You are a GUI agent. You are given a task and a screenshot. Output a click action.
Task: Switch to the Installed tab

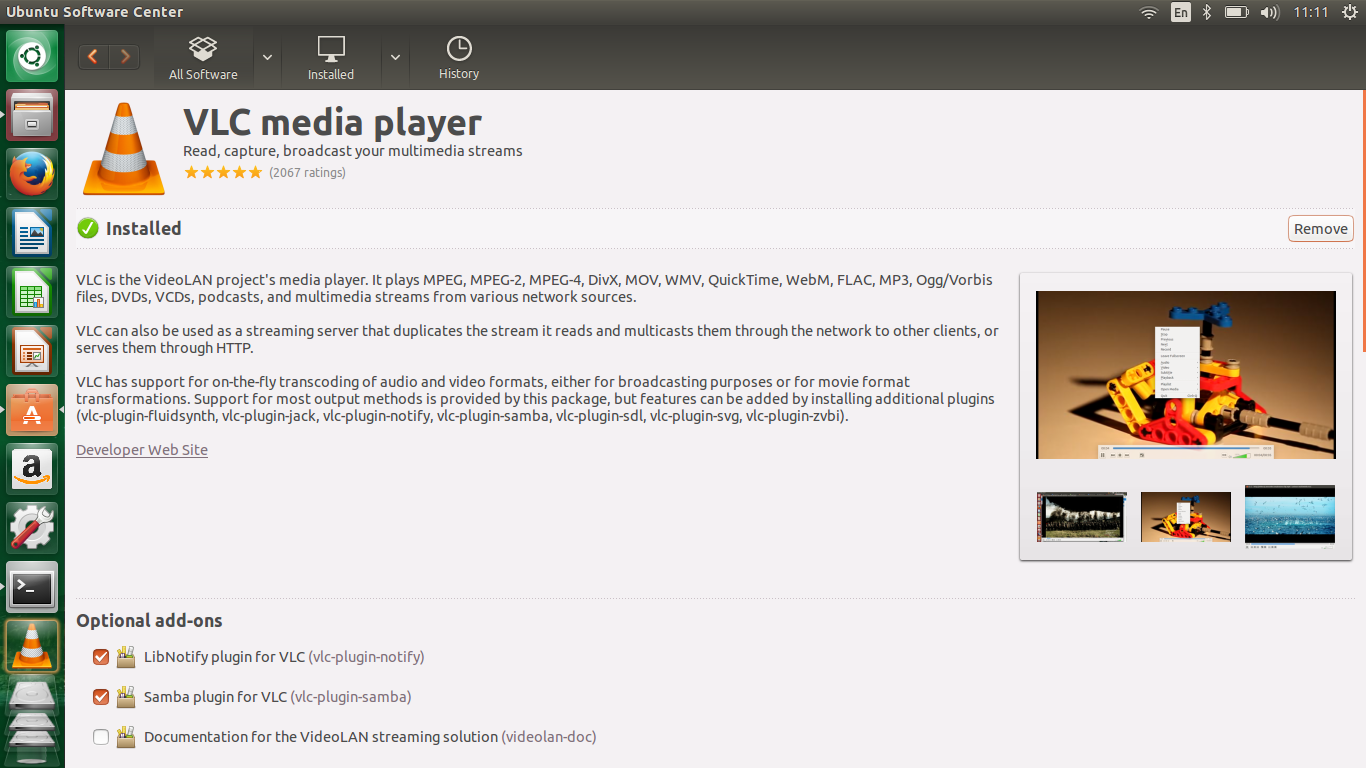point(330,57)
